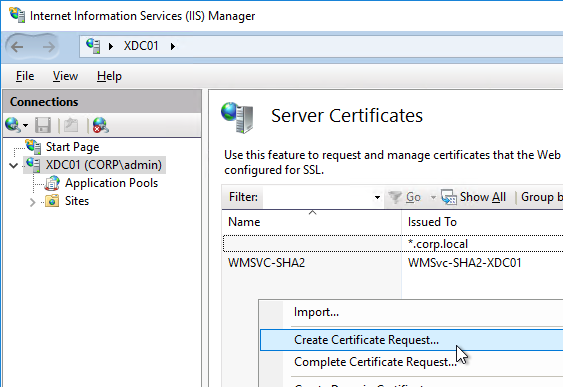Open the Filter combo box dropdown
The height and width of the screenshot is (387, 563).
(377, 197)
